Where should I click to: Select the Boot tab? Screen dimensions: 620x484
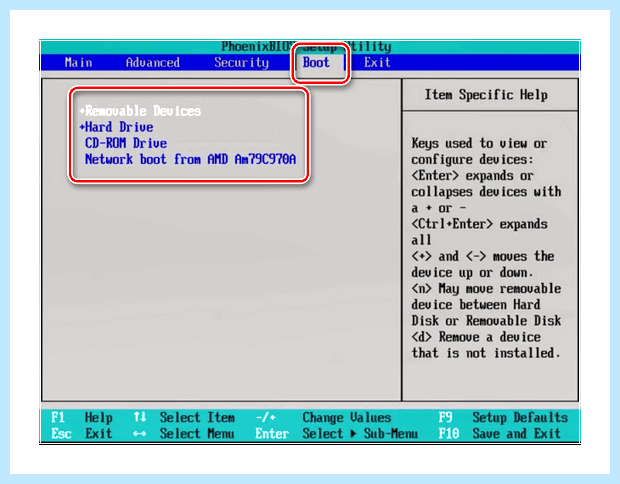[316, 62]
